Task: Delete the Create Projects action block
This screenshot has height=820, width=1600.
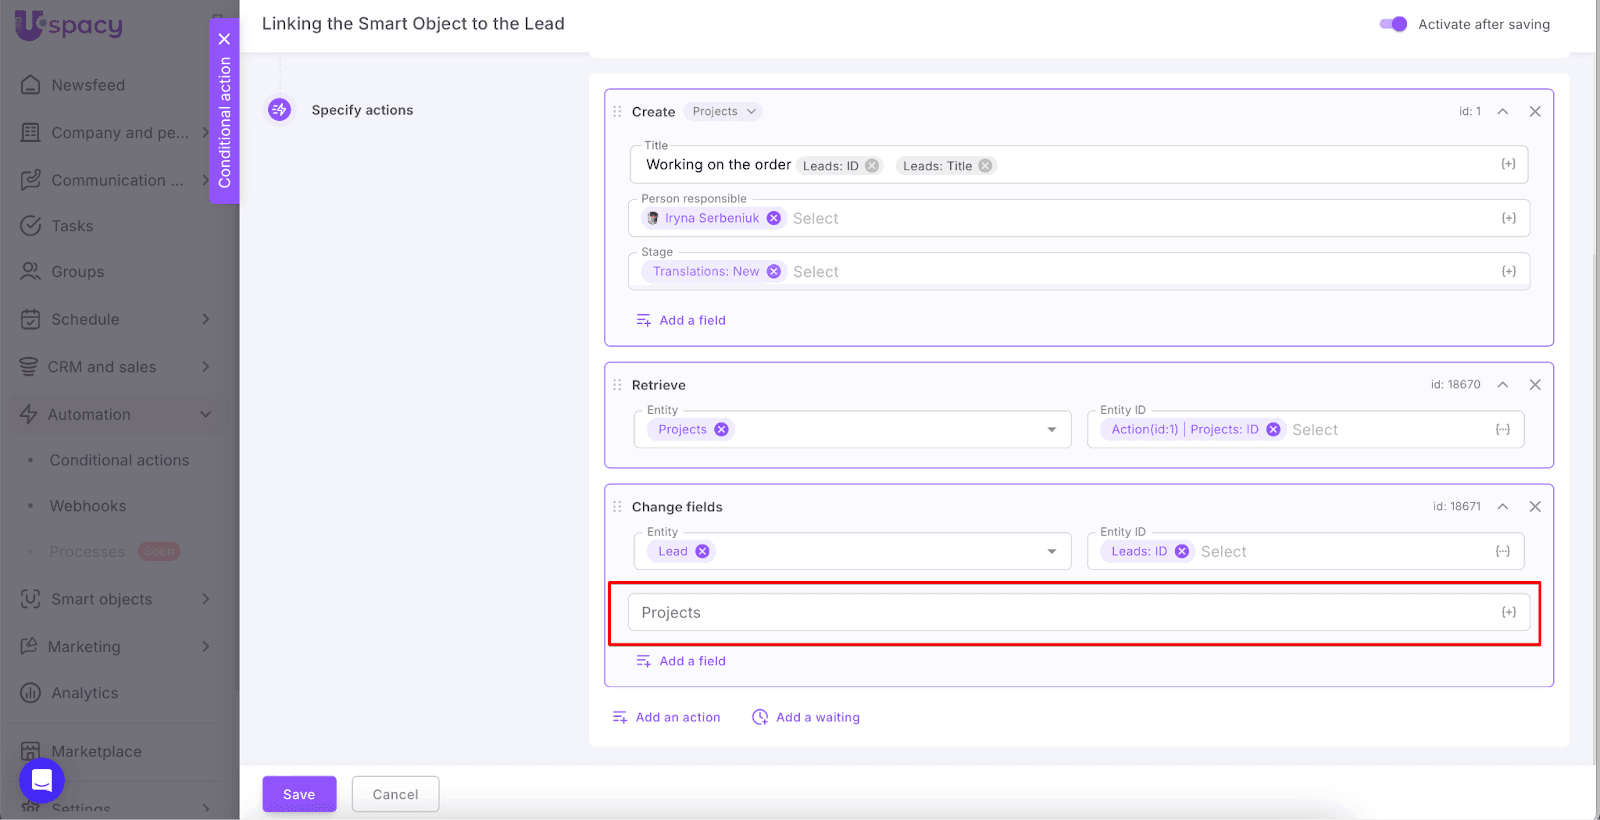Action: click(1535, 112)
